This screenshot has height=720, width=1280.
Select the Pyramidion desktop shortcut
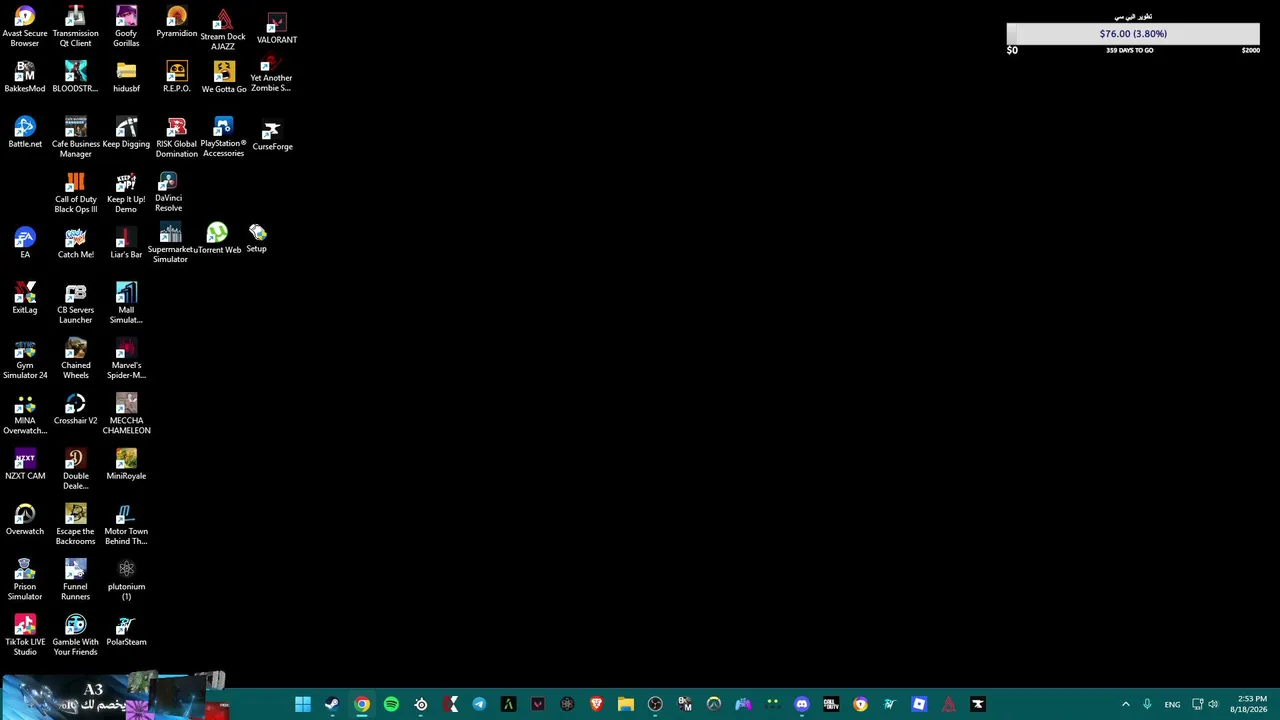177,23
